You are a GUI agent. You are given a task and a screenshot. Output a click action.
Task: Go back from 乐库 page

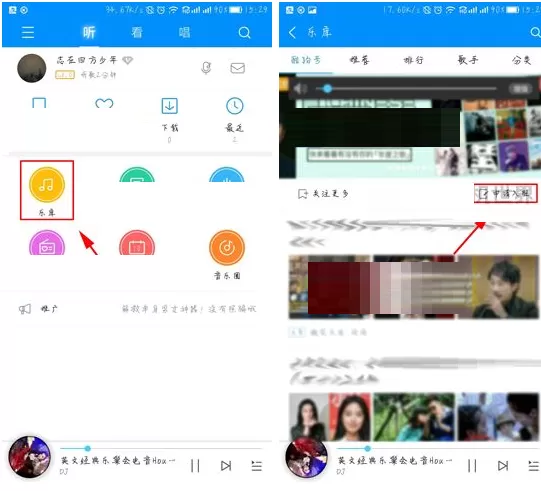(x=292, y=32)
